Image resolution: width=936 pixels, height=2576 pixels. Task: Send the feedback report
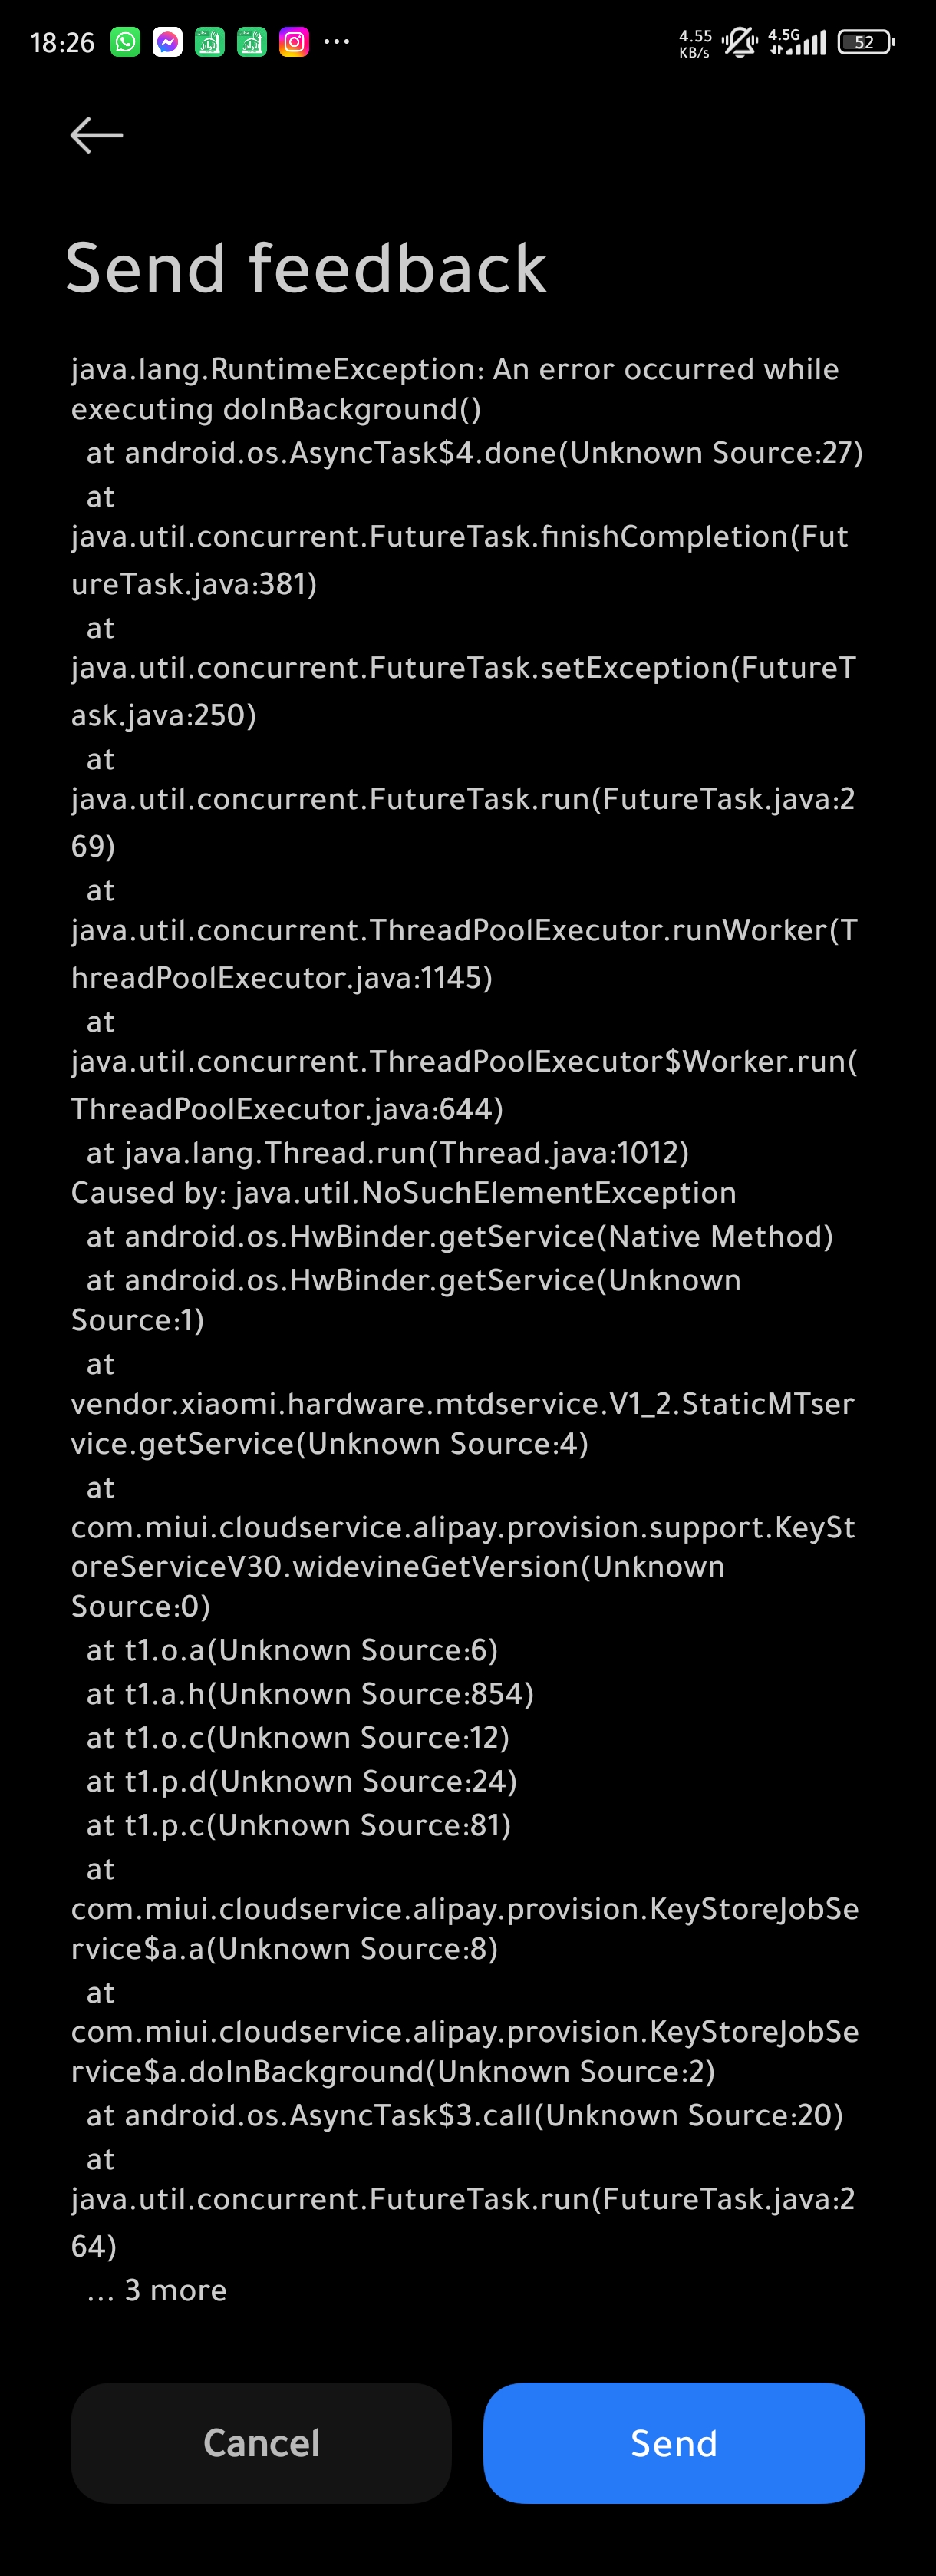[x=674, y=2443]
